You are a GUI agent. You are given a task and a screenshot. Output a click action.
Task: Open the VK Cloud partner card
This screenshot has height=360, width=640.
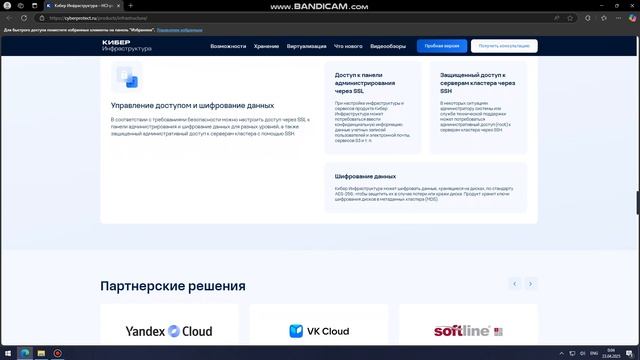(319, 325)
